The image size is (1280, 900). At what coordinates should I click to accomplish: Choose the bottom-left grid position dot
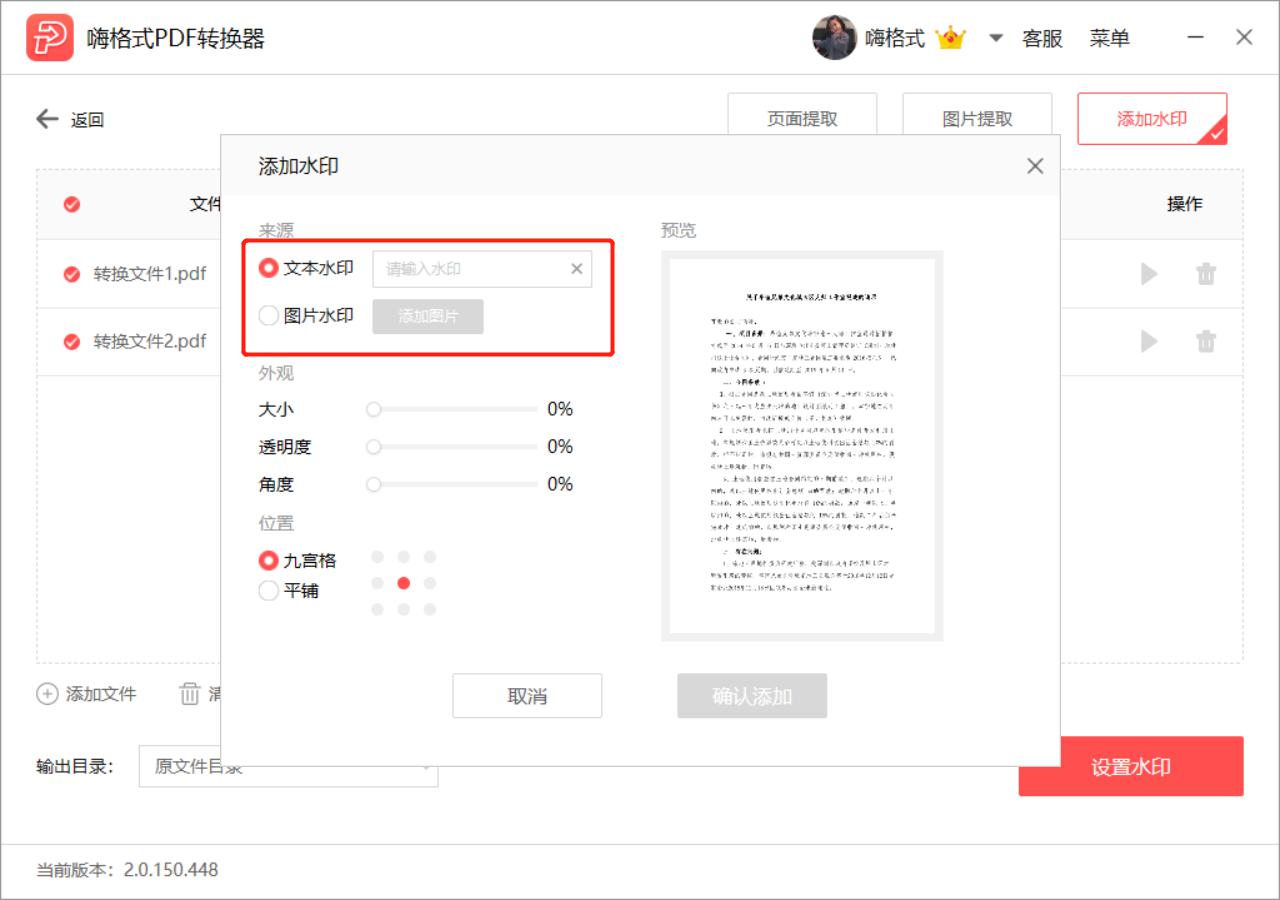tap(377, 609)
